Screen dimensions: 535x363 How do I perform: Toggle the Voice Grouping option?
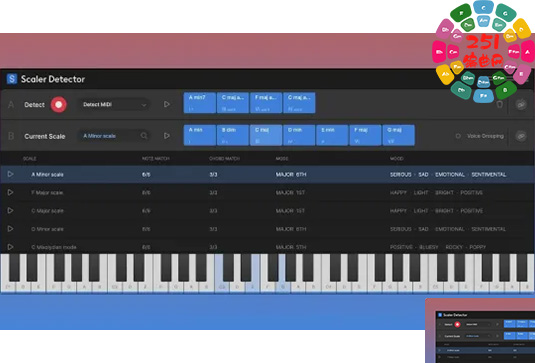tap(458, 136)
